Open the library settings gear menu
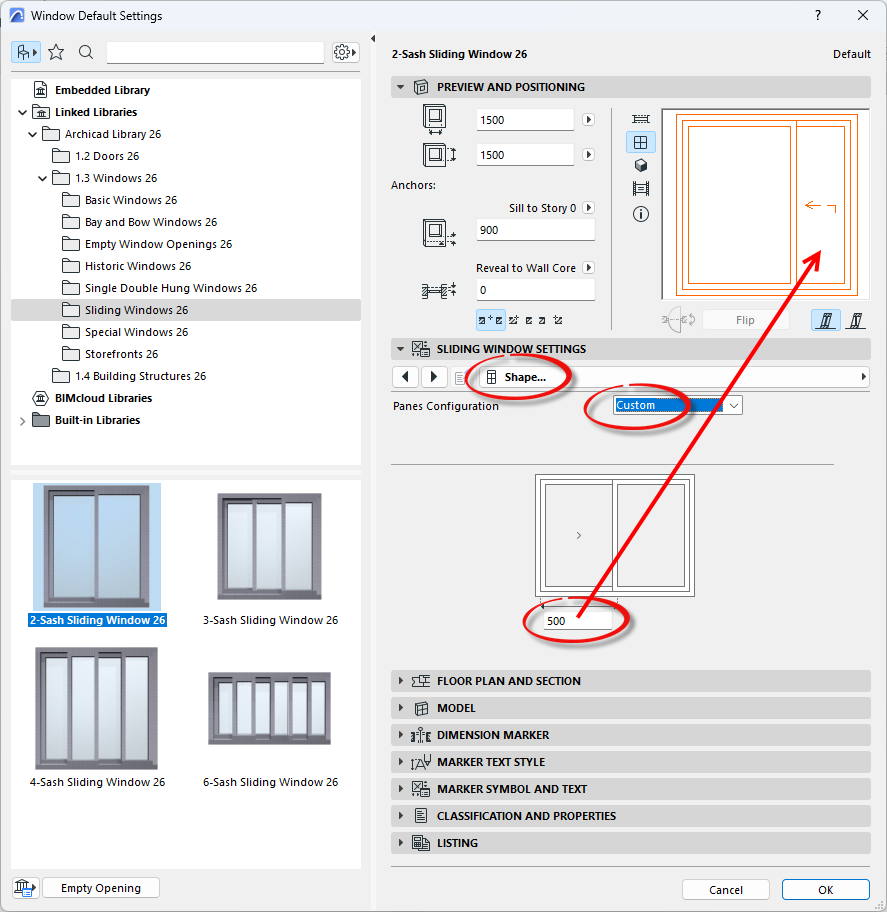This screenshot has height=912, width=887. 345,52
